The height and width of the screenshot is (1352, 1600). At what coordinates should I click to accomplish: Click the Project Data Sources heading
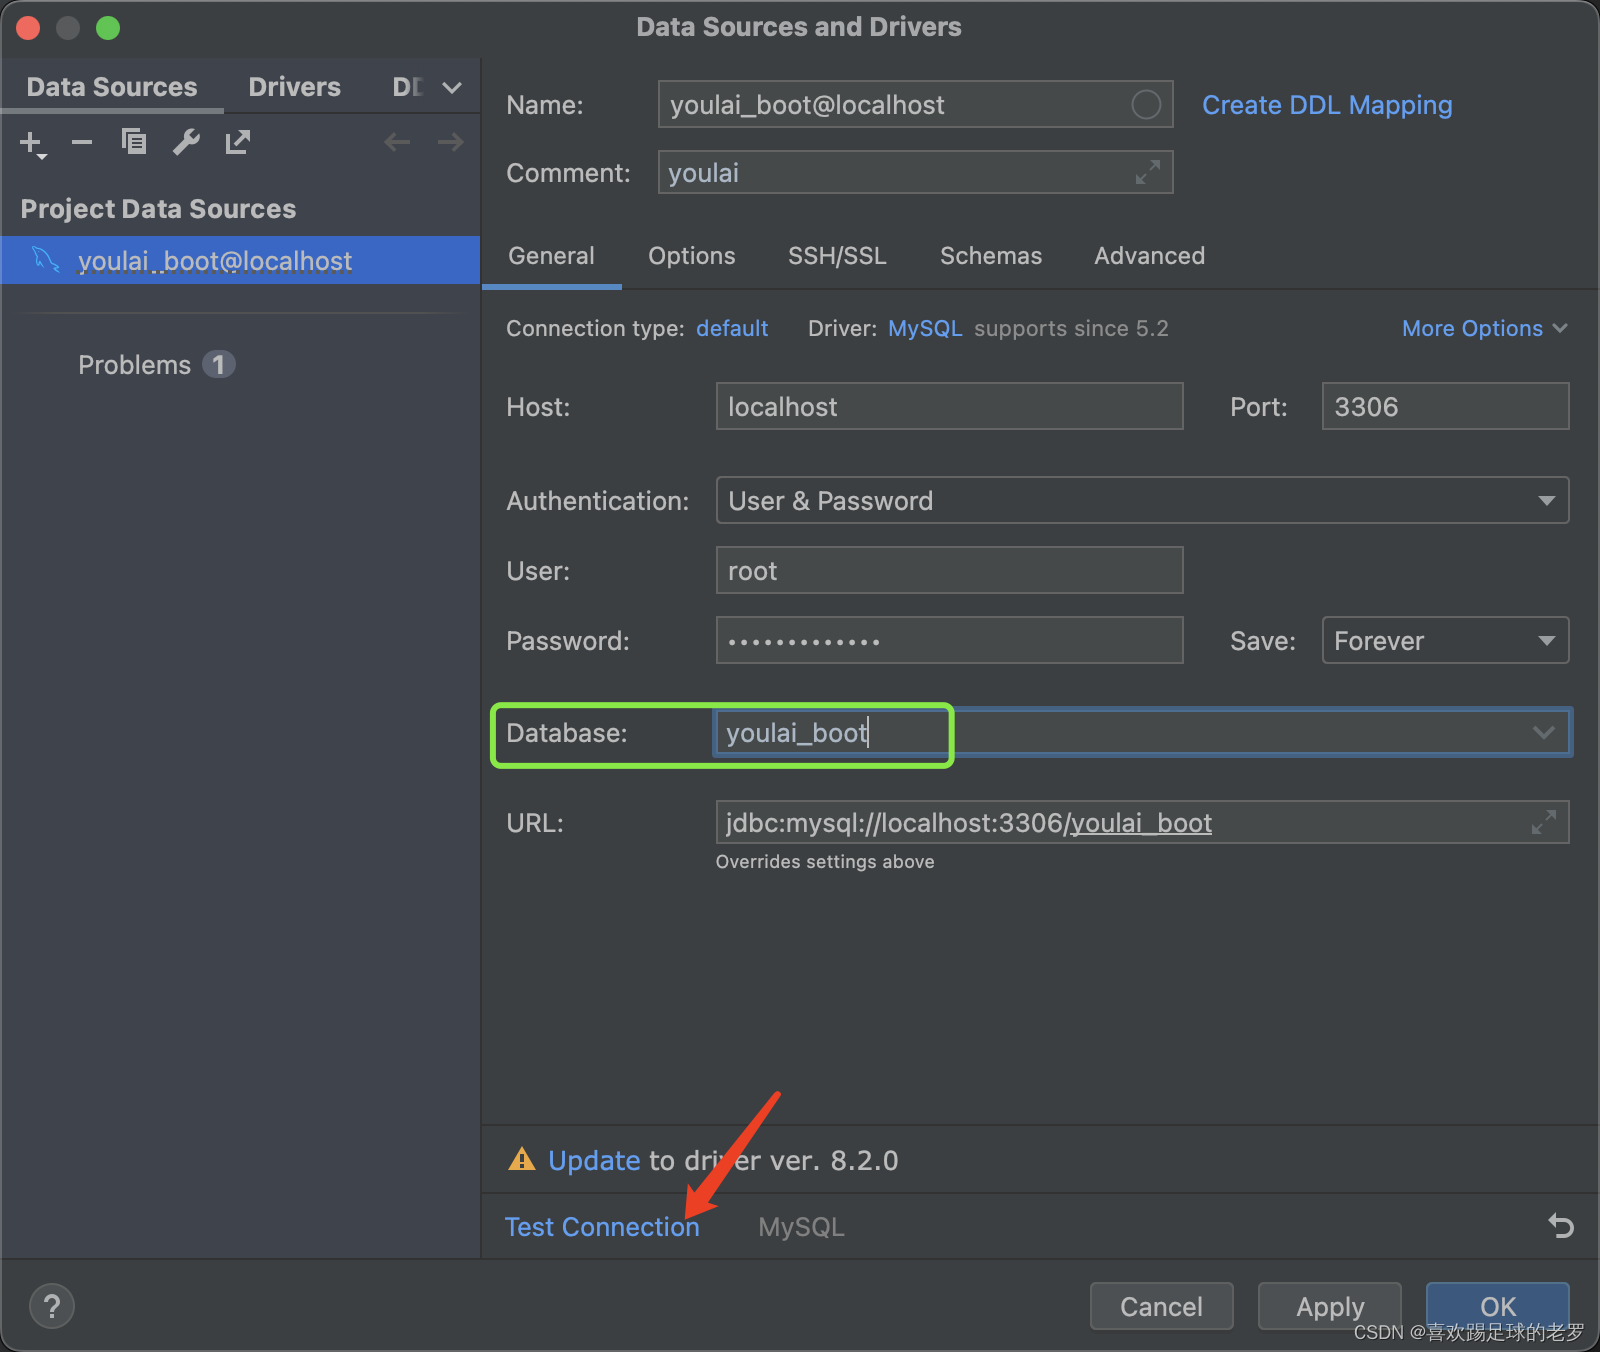(x=158, y=208)
